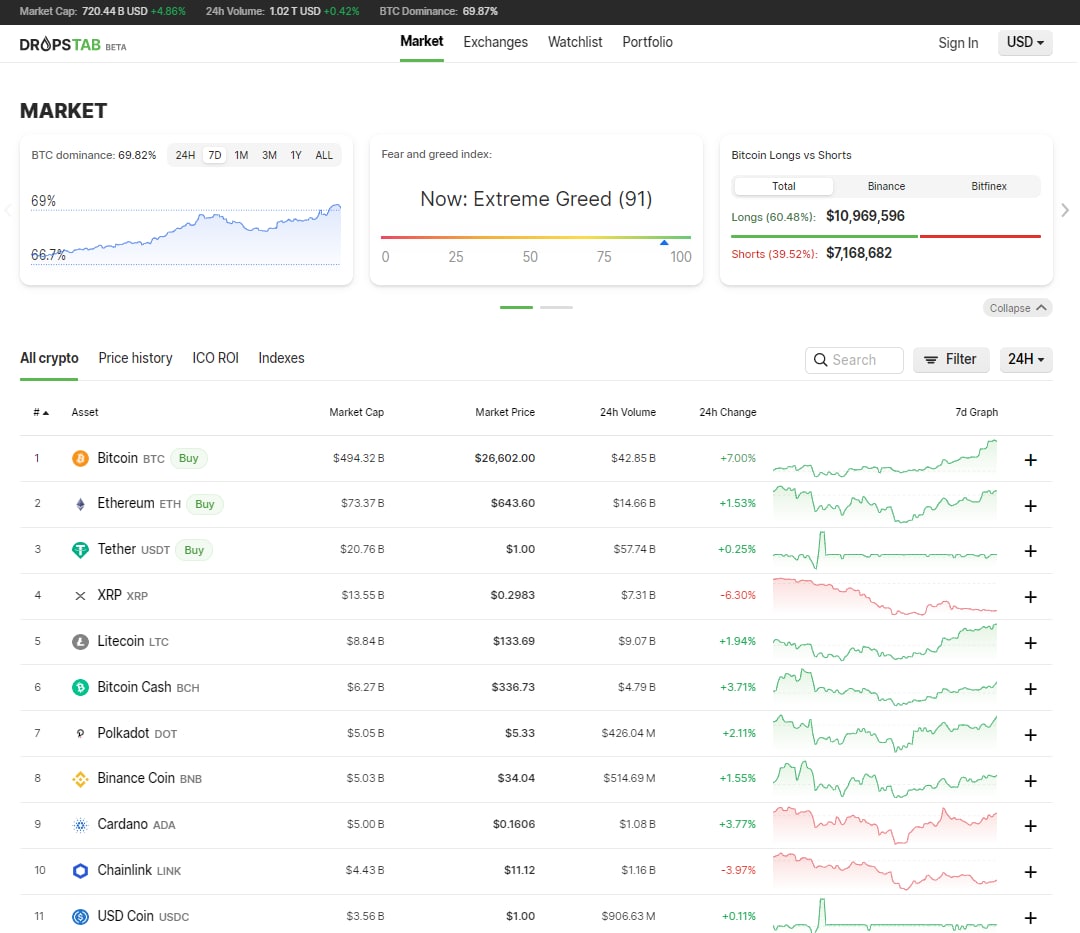Screen dimensions: 1080x933
Task: Click the Ethereum coin logo icon
Action: [x=80, y=504]
